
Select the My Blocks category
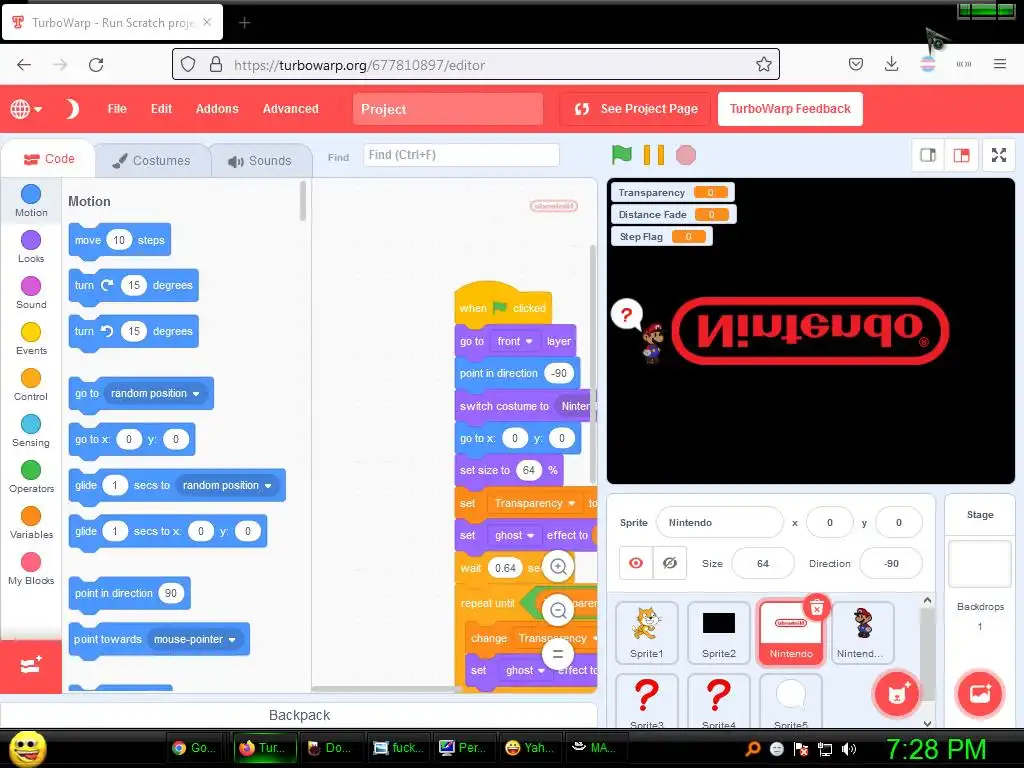[x=31, y=569]
